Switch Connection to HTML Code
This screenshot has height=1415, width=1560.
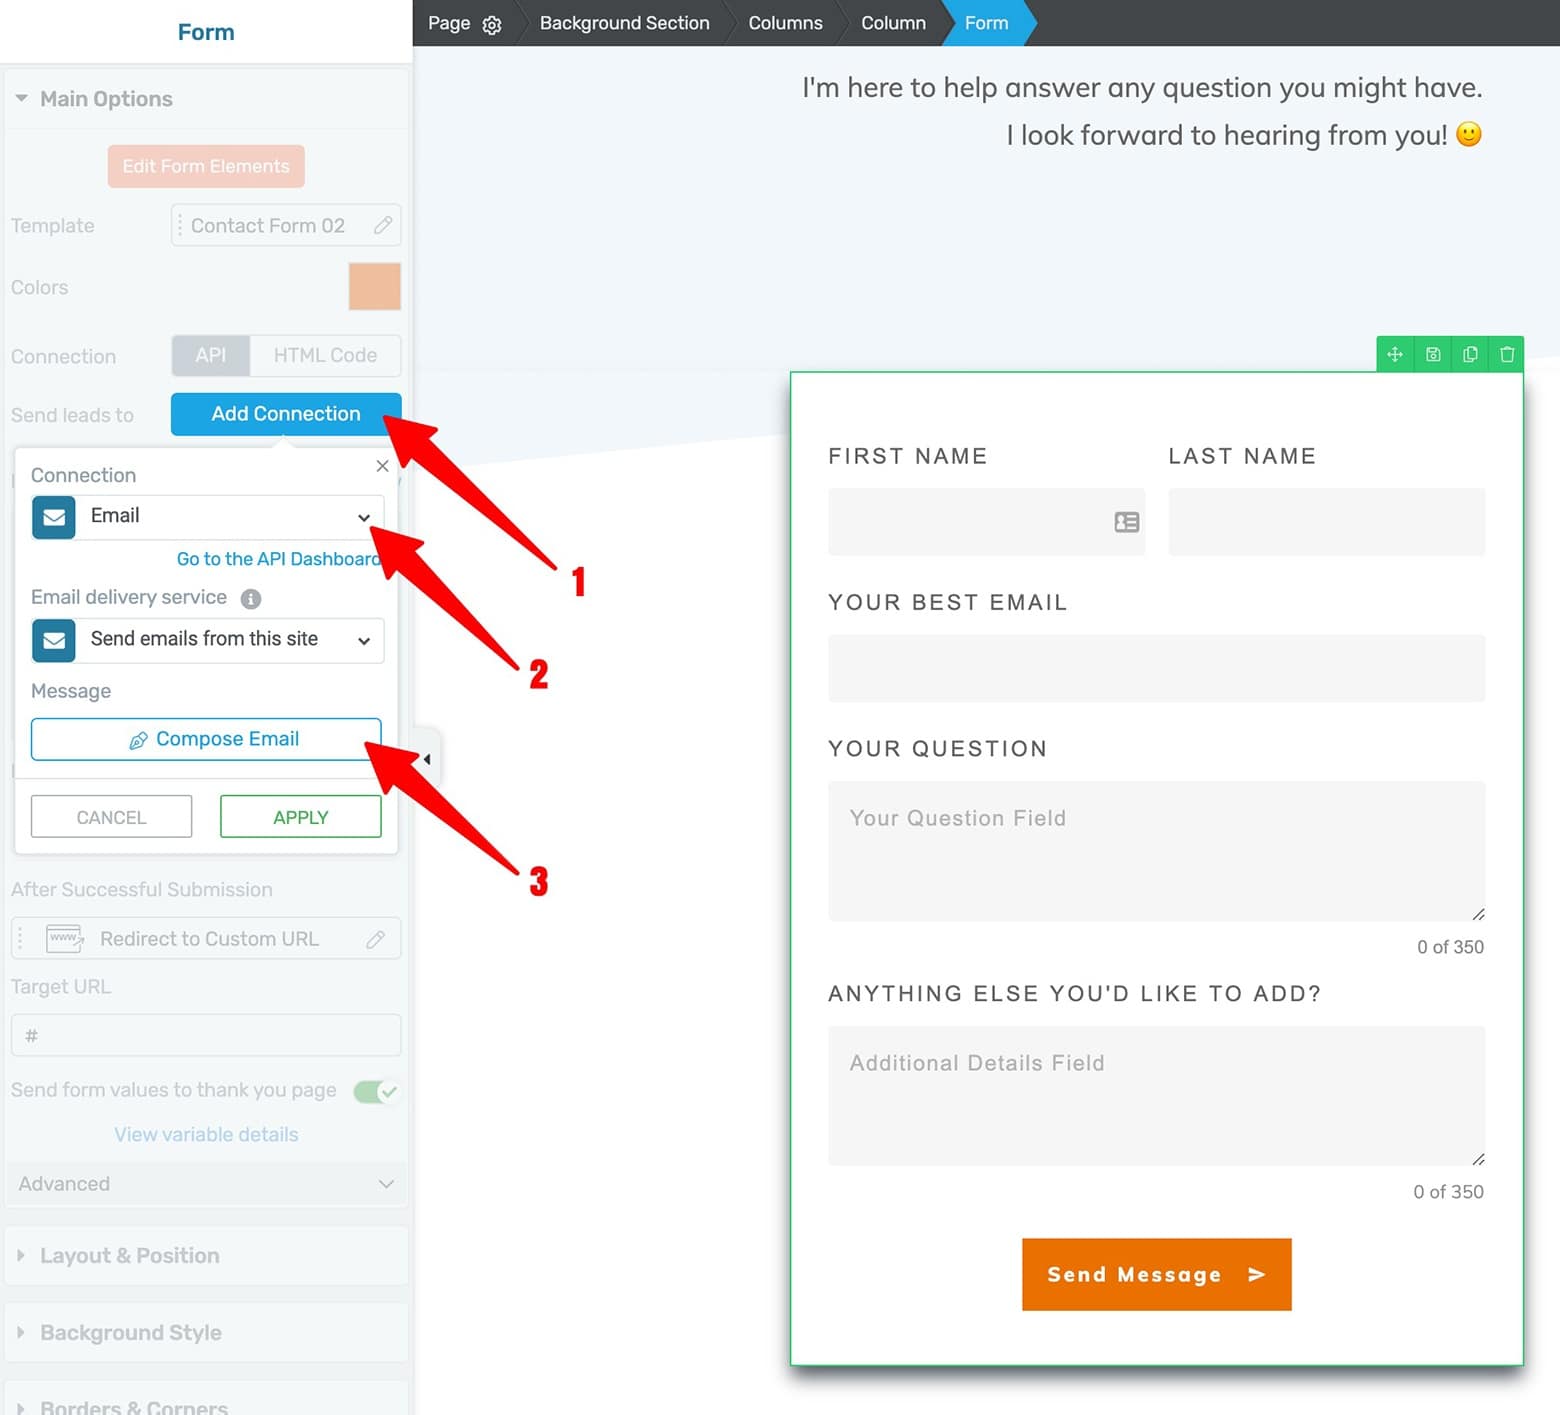(326, 355)
